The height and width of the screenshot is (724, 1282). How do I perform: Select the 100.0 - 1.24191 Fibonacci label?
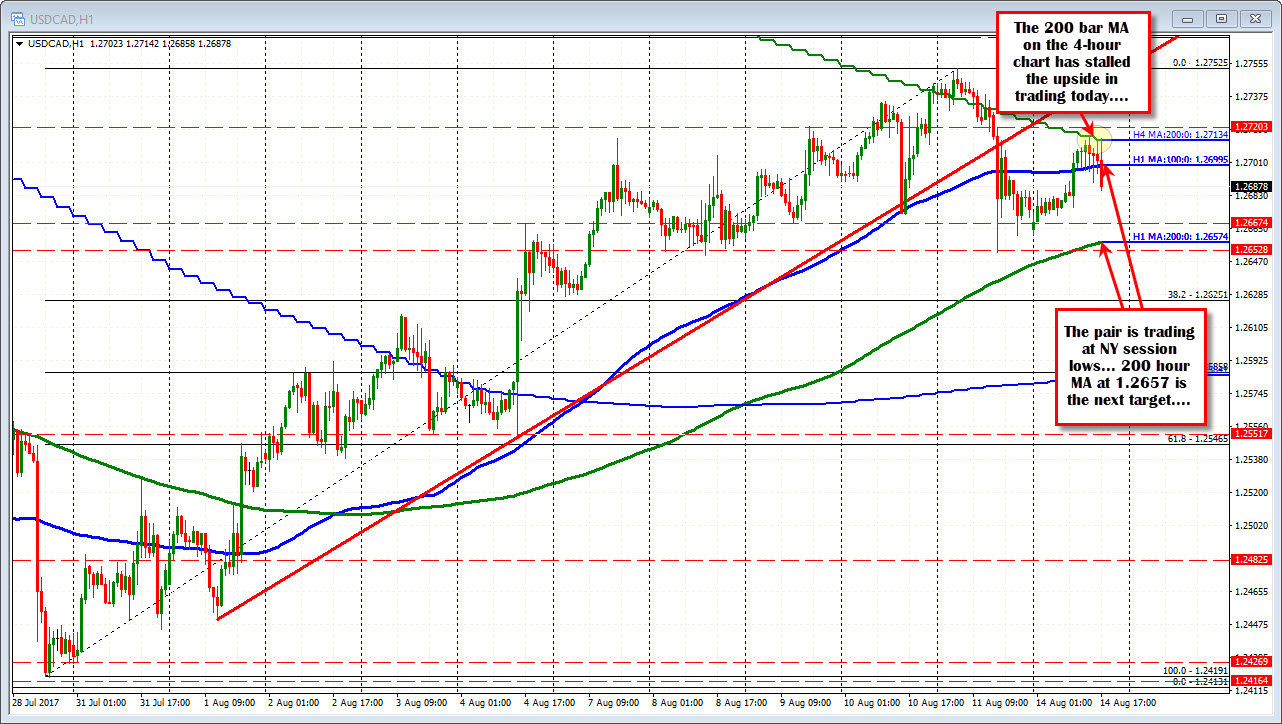(x=1196, y=670)
